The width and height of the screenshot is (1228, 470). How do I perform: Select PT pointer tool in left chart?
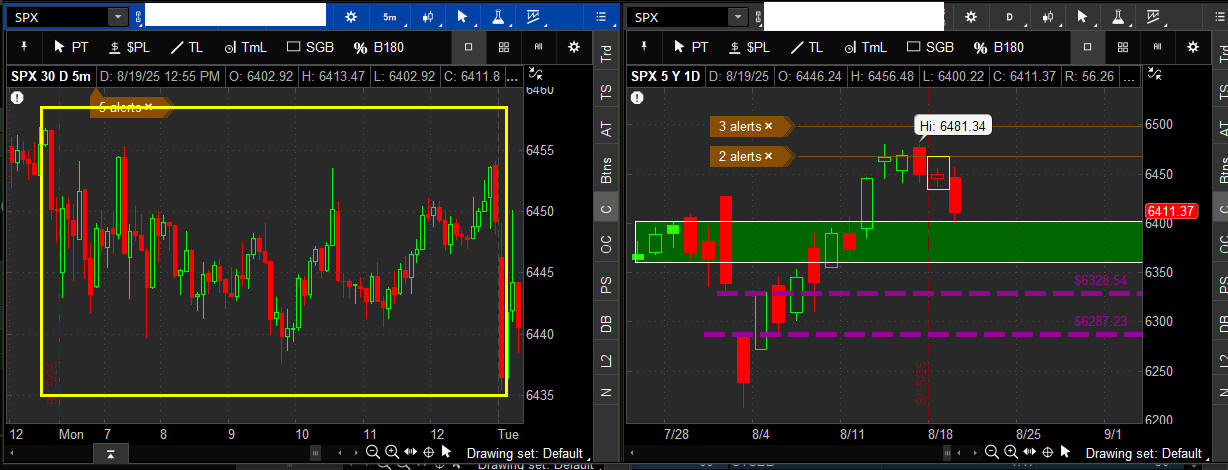[70, 47]
